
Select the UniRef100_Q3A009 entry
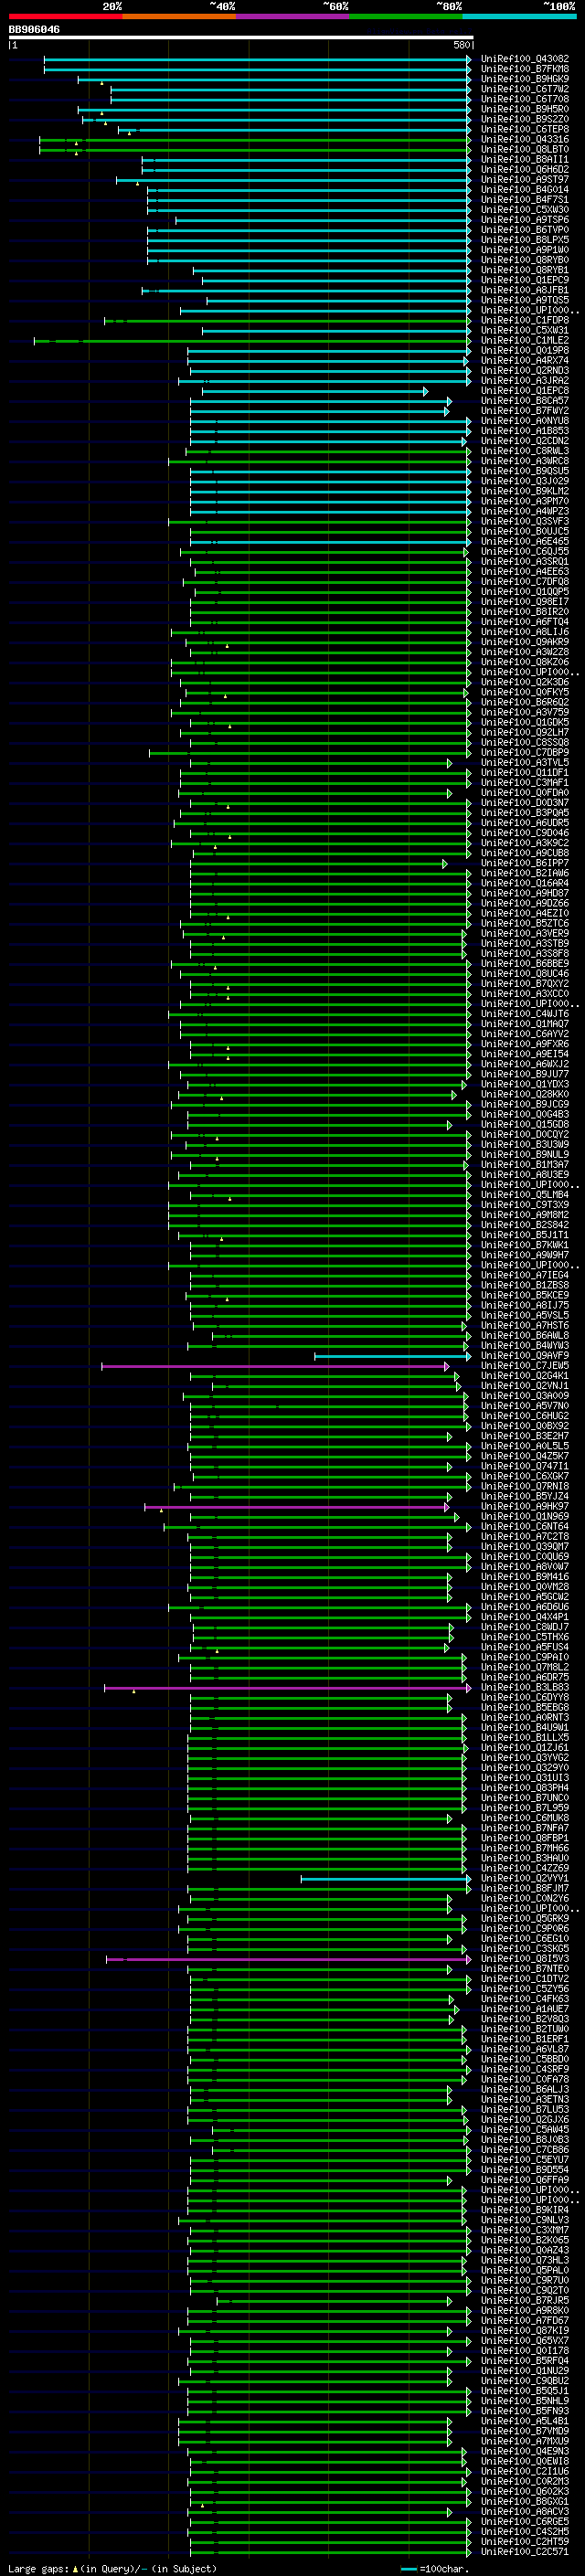coord(525,1396)
